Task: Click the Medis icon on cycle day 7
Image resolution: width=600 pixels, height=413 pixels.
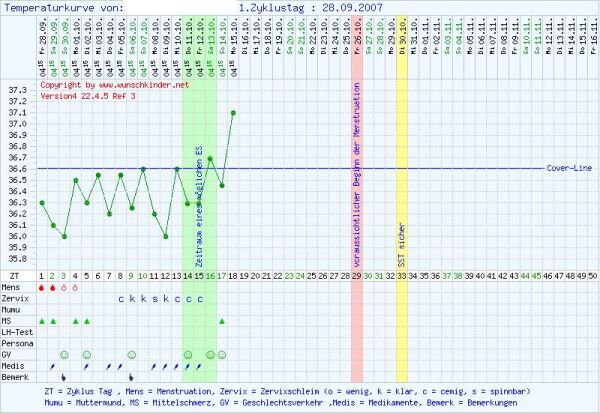Action: tap(109, 366)
